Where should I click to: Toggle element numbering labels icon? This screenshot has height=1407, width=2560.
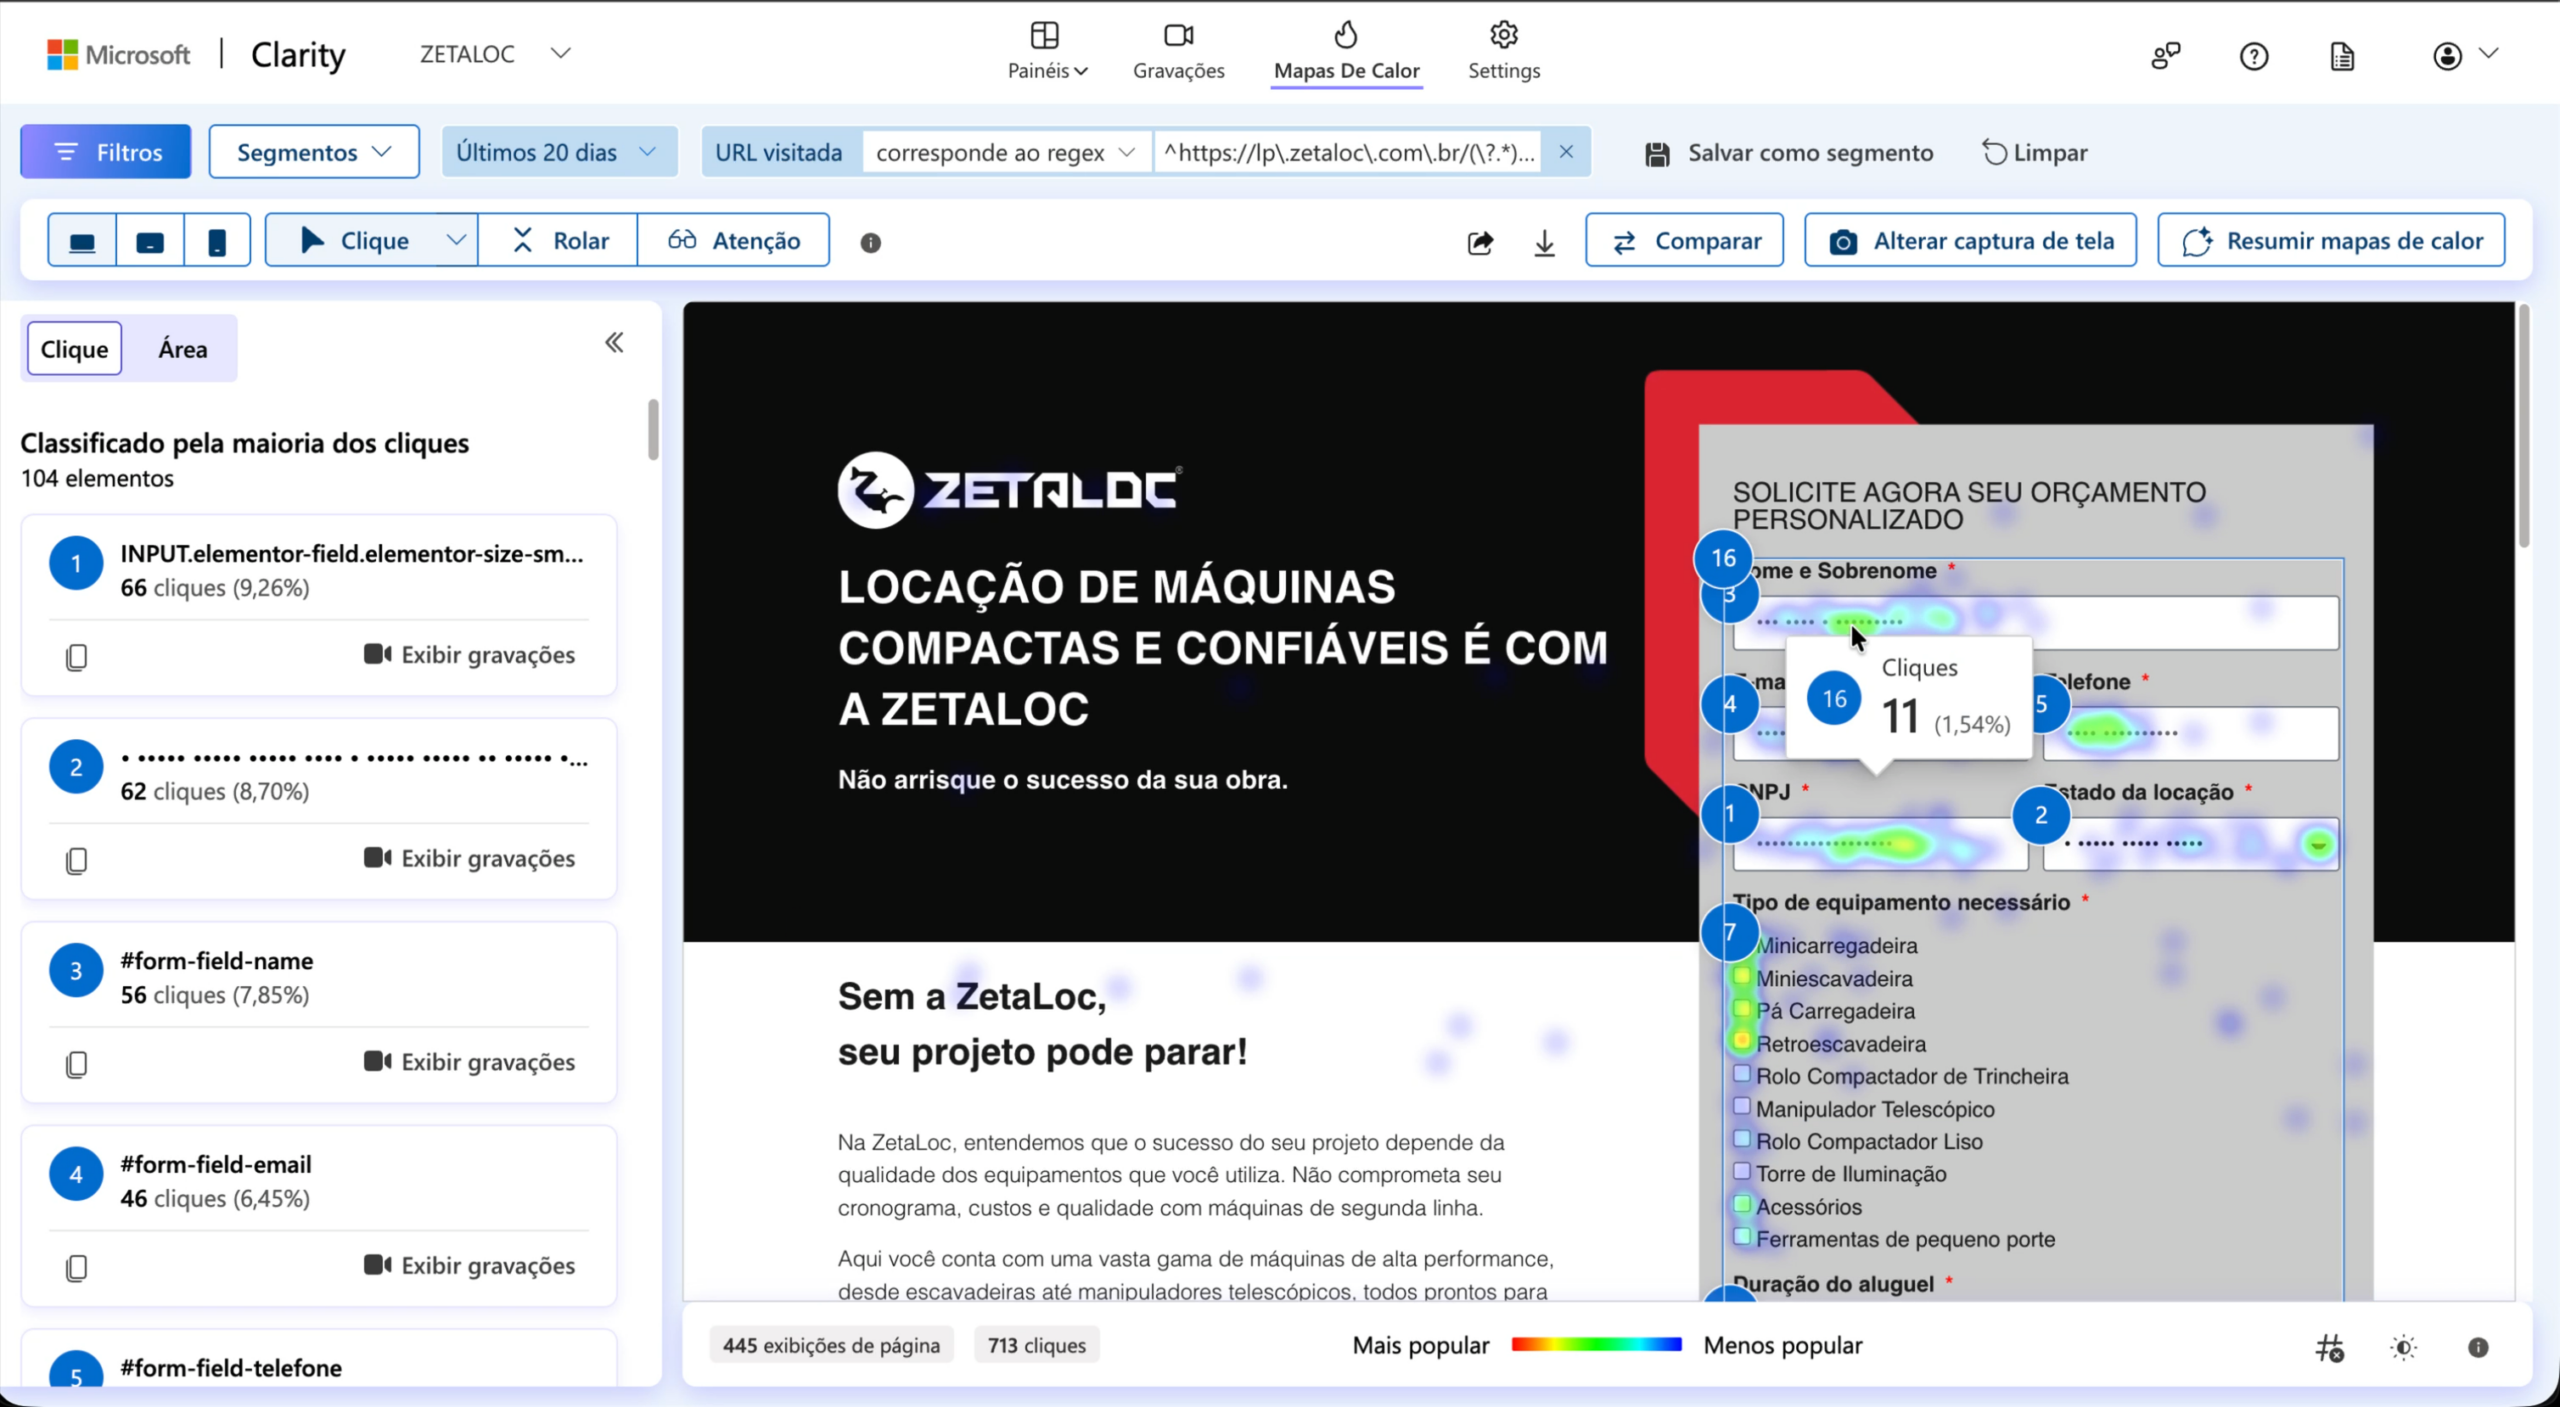click(x=2329, y=1348)
